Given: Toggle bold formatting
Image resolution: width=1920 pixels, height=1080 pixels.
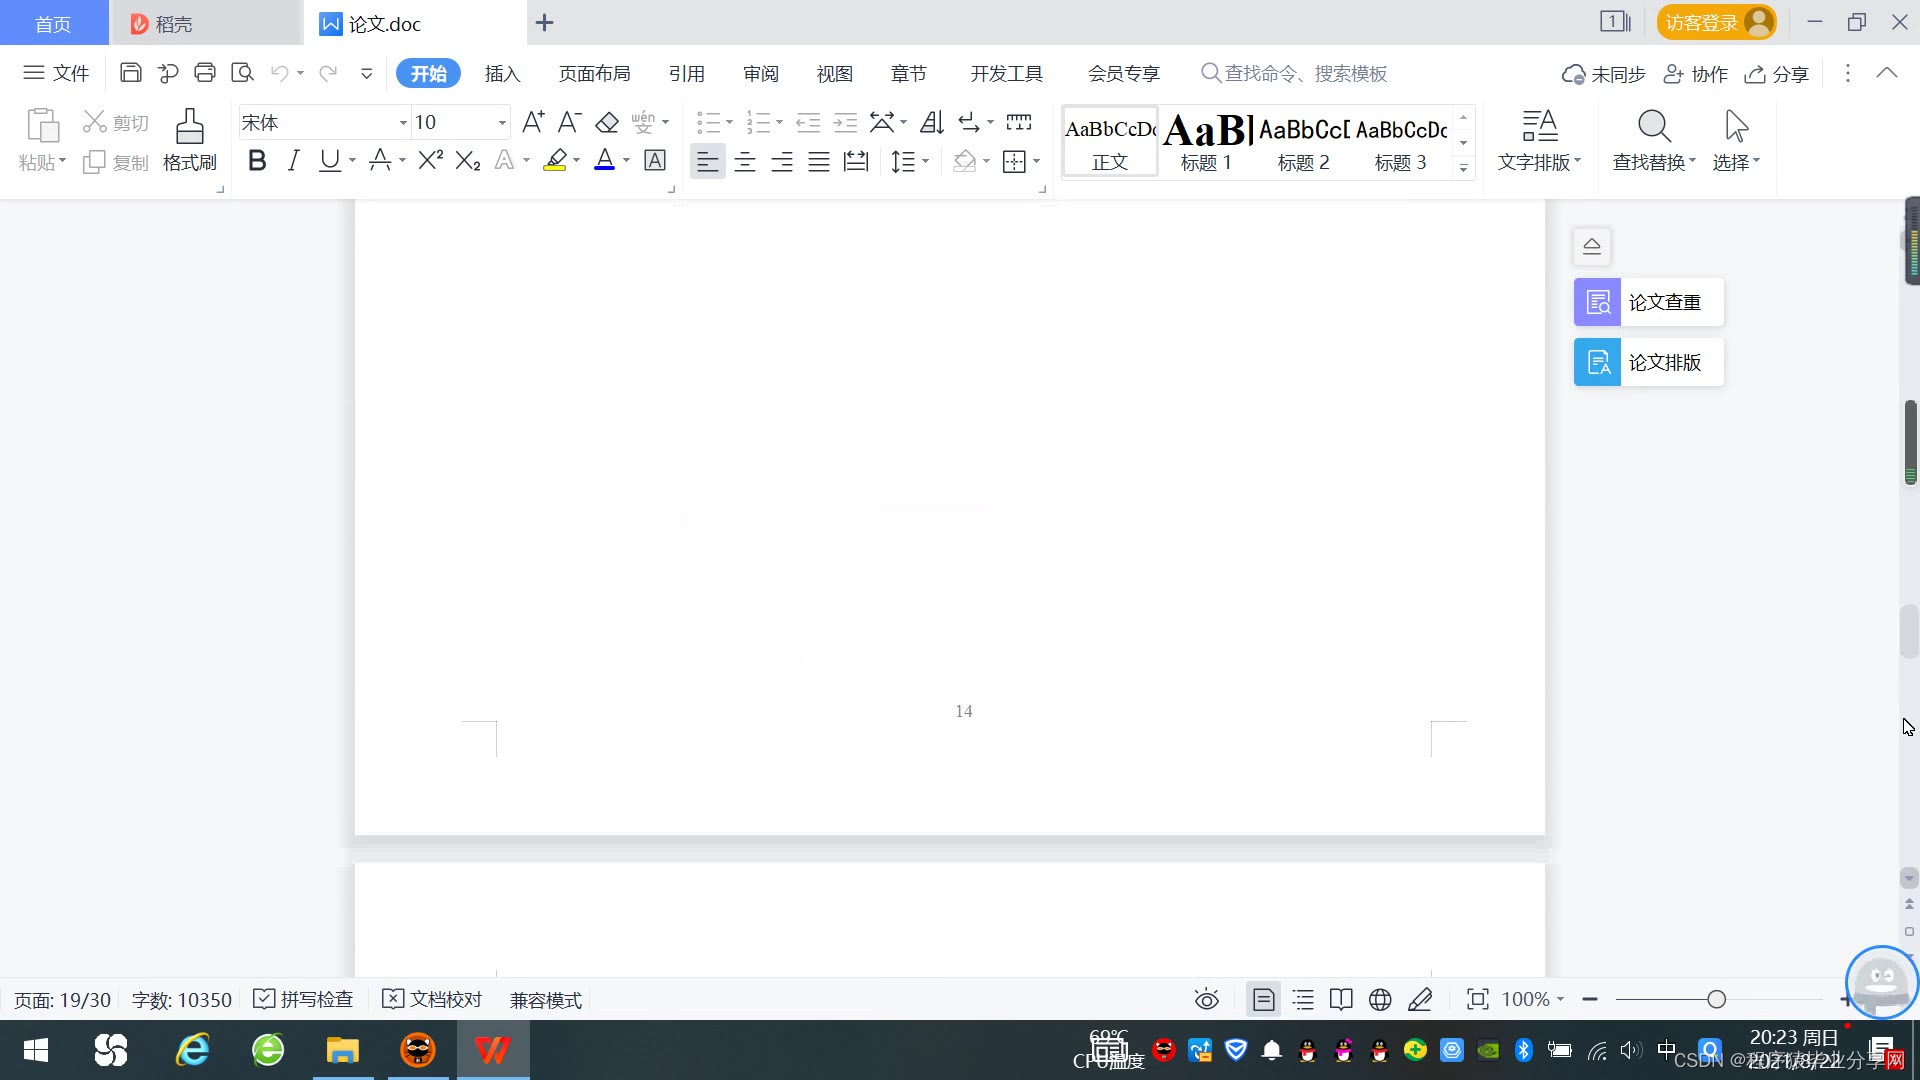Looking at the screenshot, I should [x=257, y=161].
